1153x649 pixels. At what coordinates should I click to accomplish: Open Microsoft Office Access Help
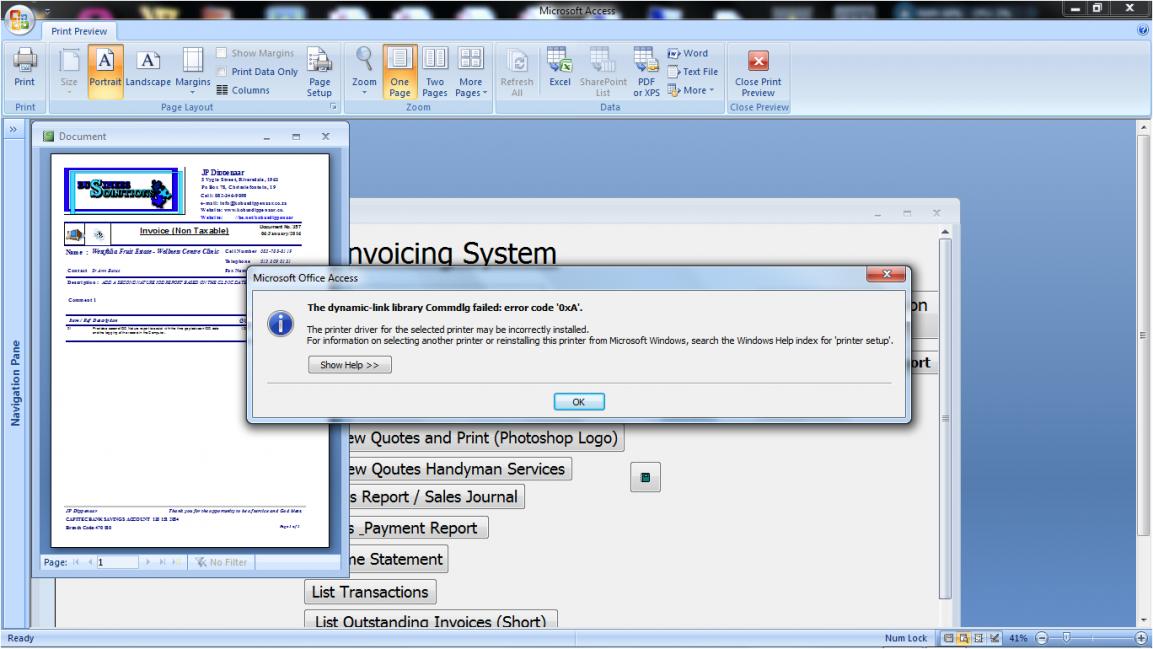click(x=1142, y=30)
